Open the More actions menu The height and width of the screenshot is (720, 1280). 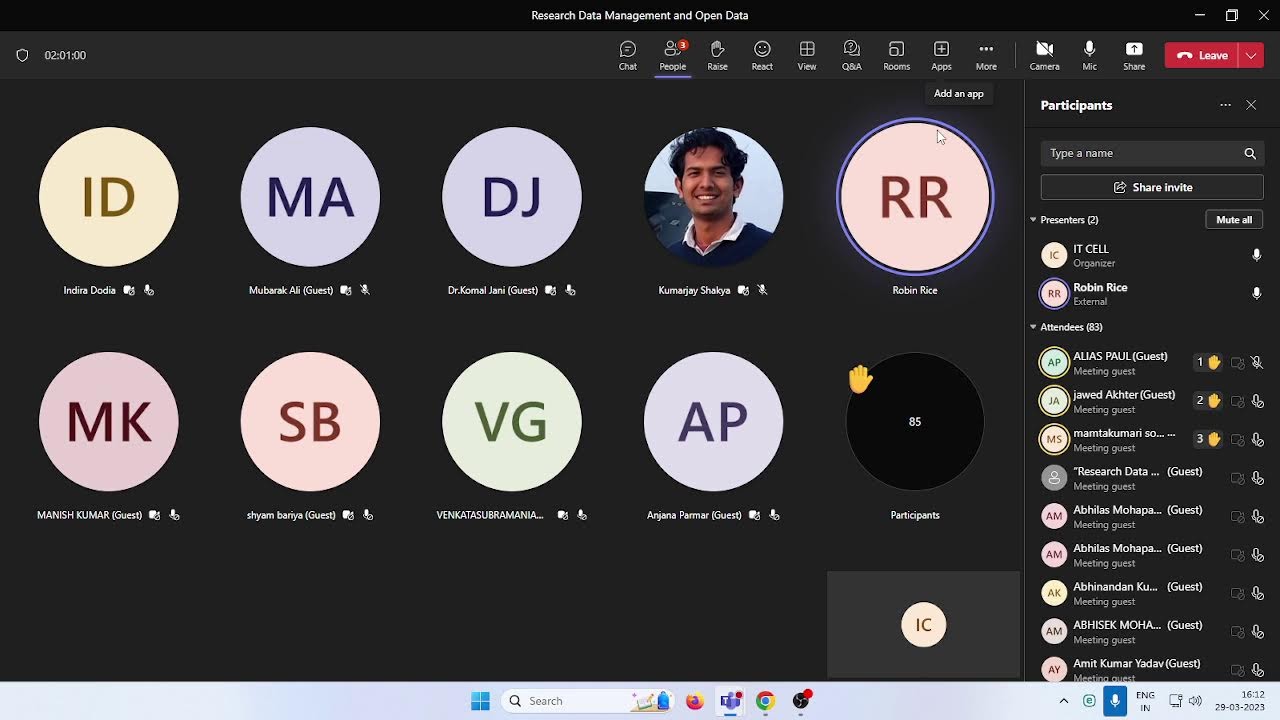pyautogui.click(x=986, y=55)
